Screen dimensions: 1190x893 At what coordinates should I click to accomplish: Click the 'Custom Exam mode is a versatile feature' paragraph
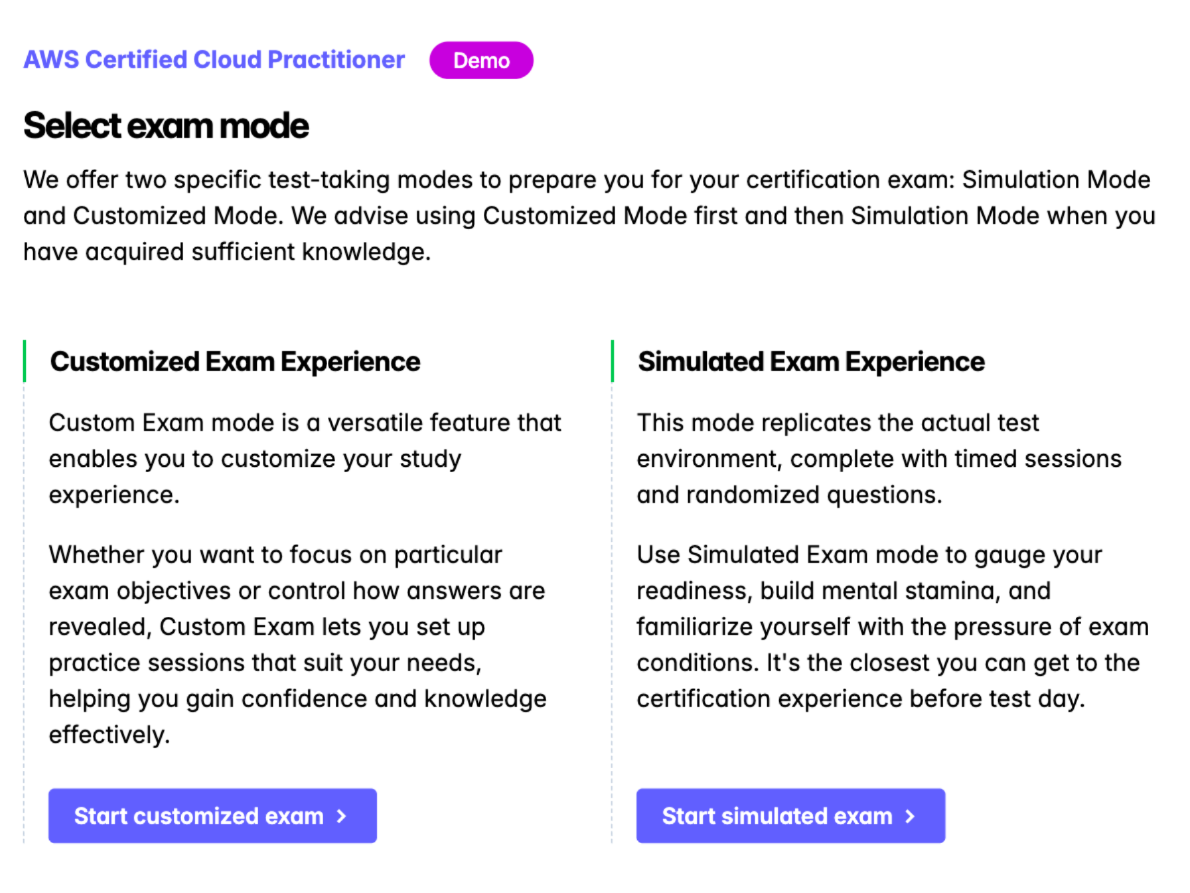[305, 458]
